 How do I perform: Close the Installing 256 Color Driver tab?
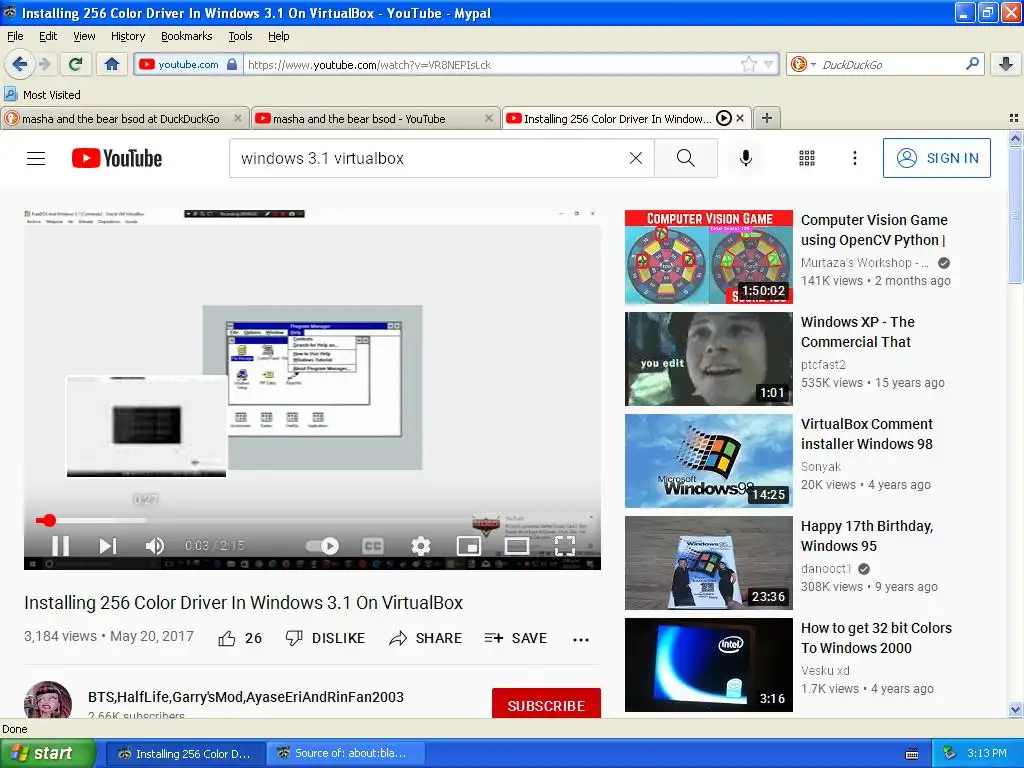click(740, 118)
